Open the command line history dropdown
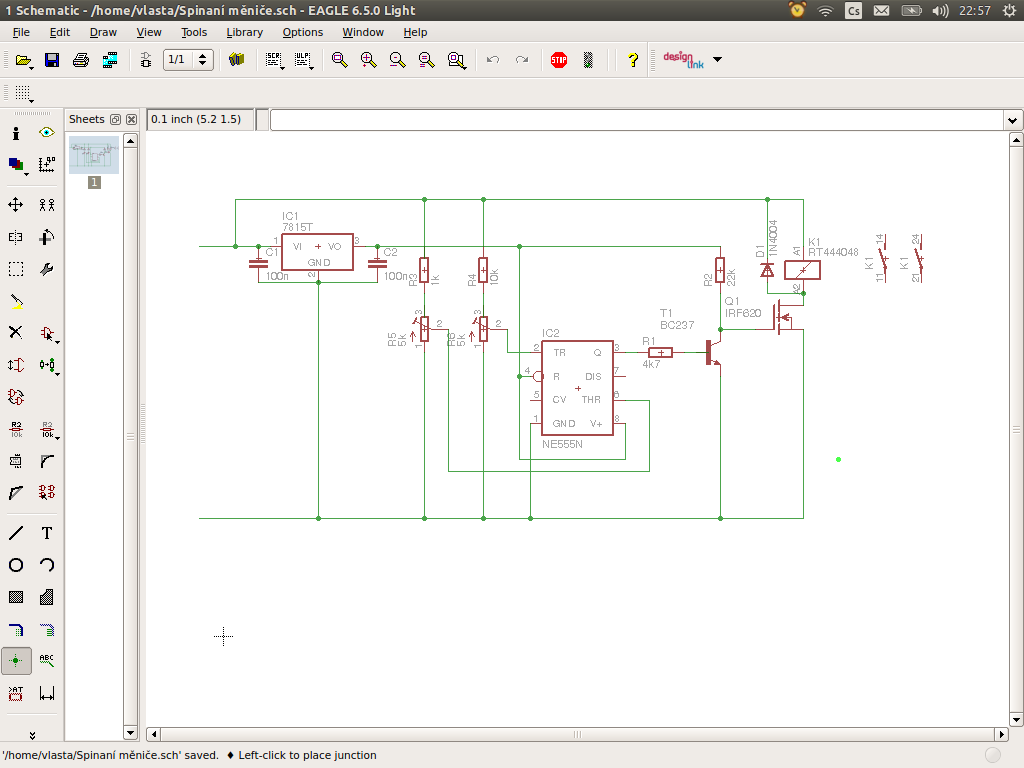The width and height of the screenshot is (1024, 768). (x=1011, y=120)
